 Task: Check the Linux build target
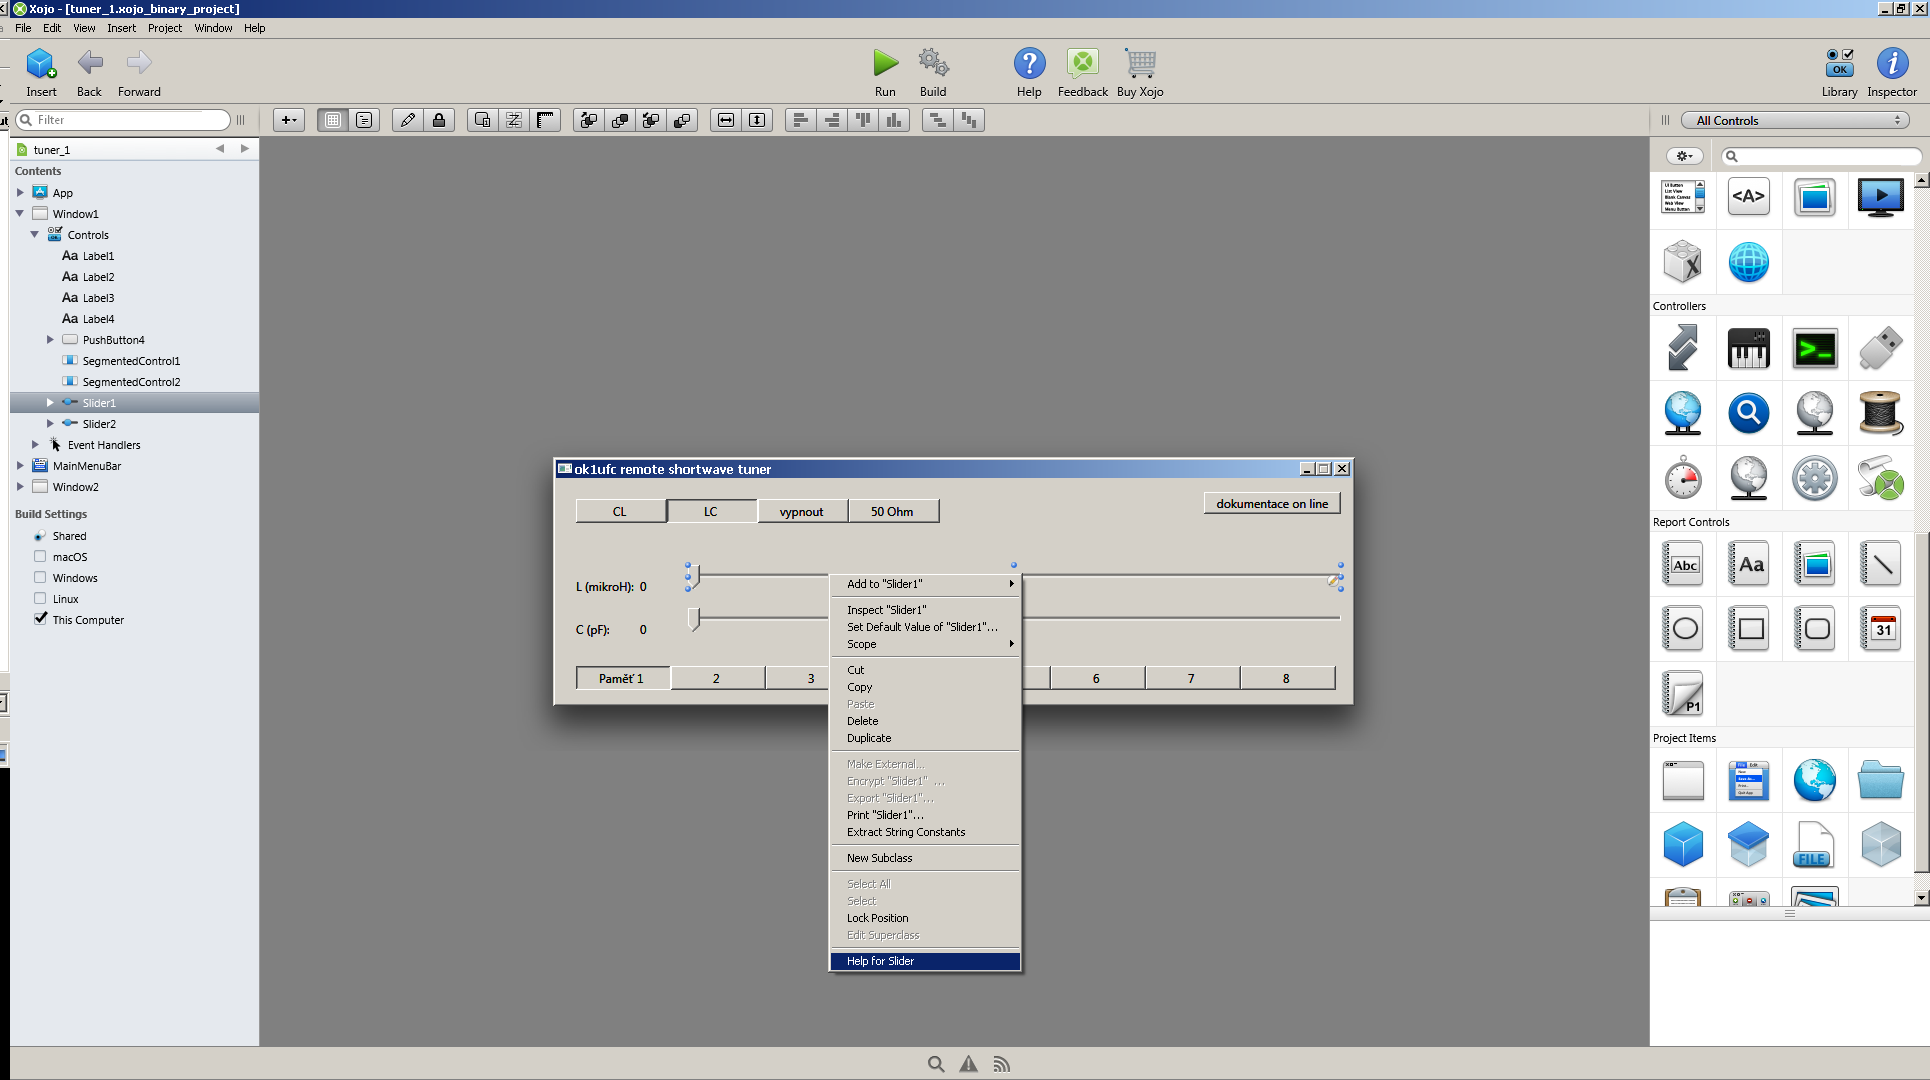pos(40,598)
